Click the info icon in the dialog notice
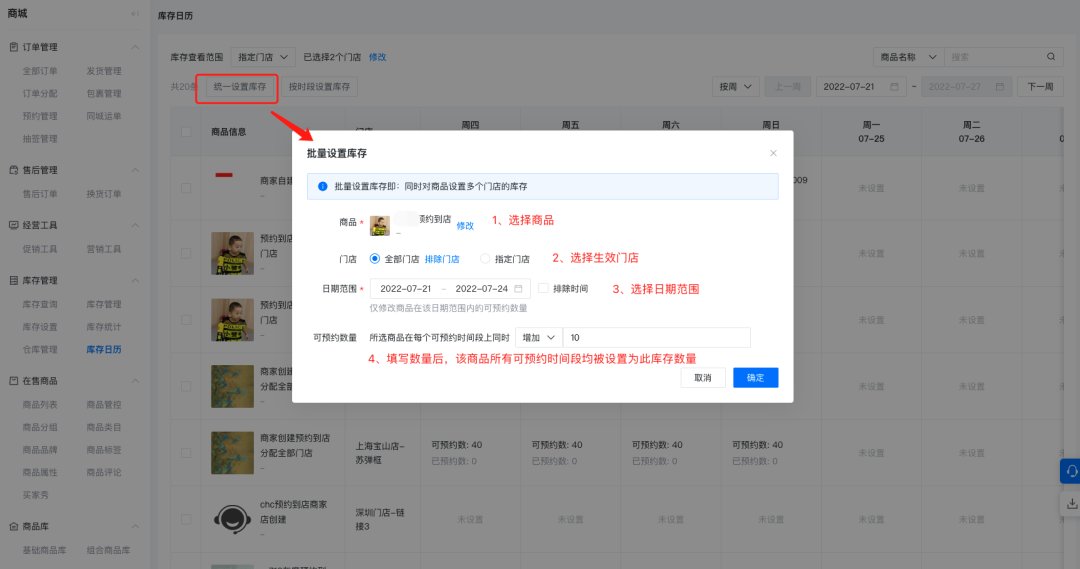Image resolution: width=1080 pixels, height=569 pixels. (322, 187)
